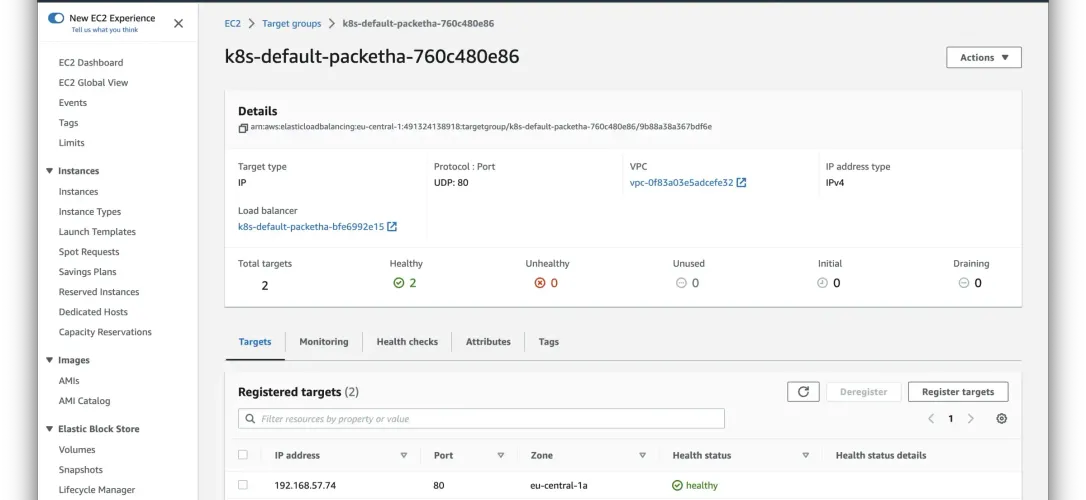The height and width of the screenshot is (500, 1086).
Task: Switch to the Targets tab
Action: point(255,341)
